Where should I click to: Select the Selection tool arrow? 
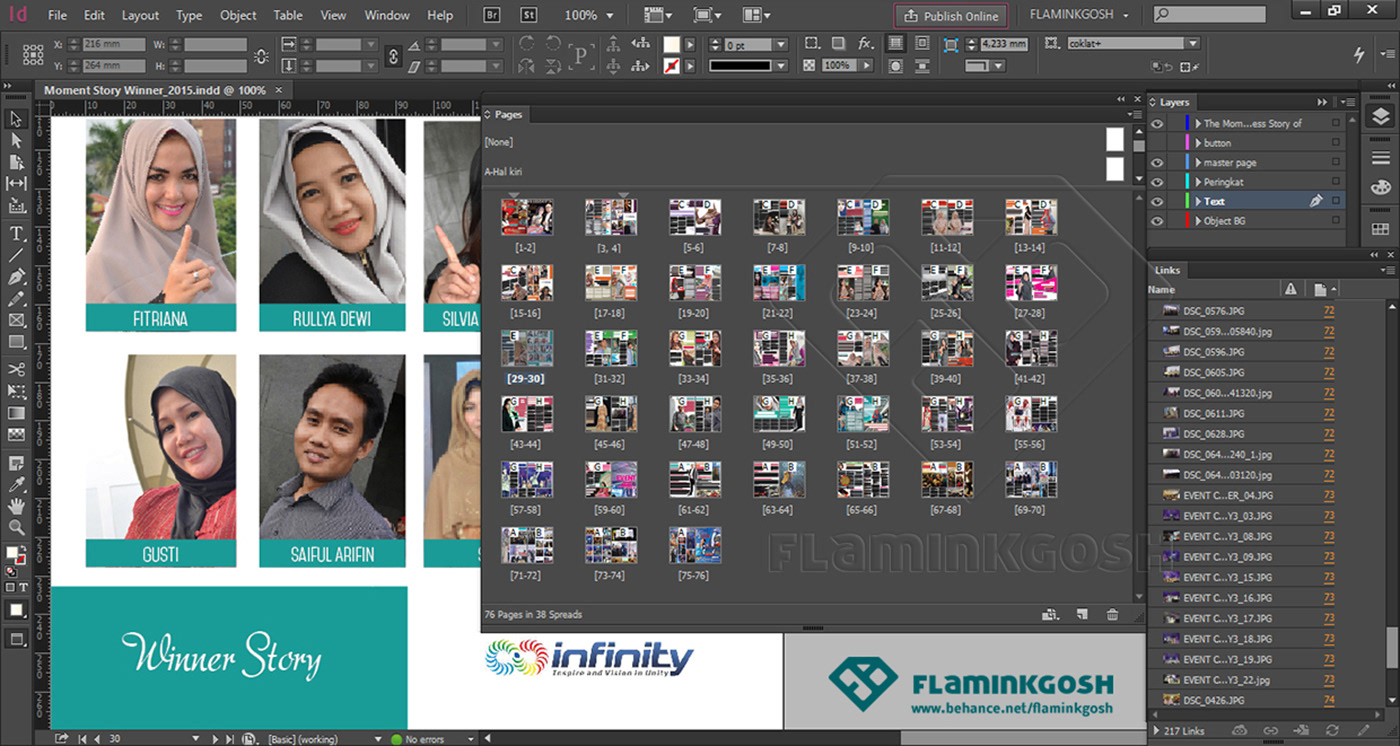[16, 119]
